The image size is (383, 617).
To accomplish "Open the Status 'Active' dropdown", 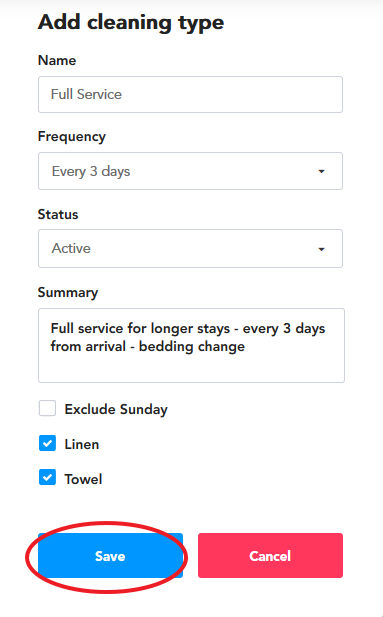I will [x=190, y=249].
